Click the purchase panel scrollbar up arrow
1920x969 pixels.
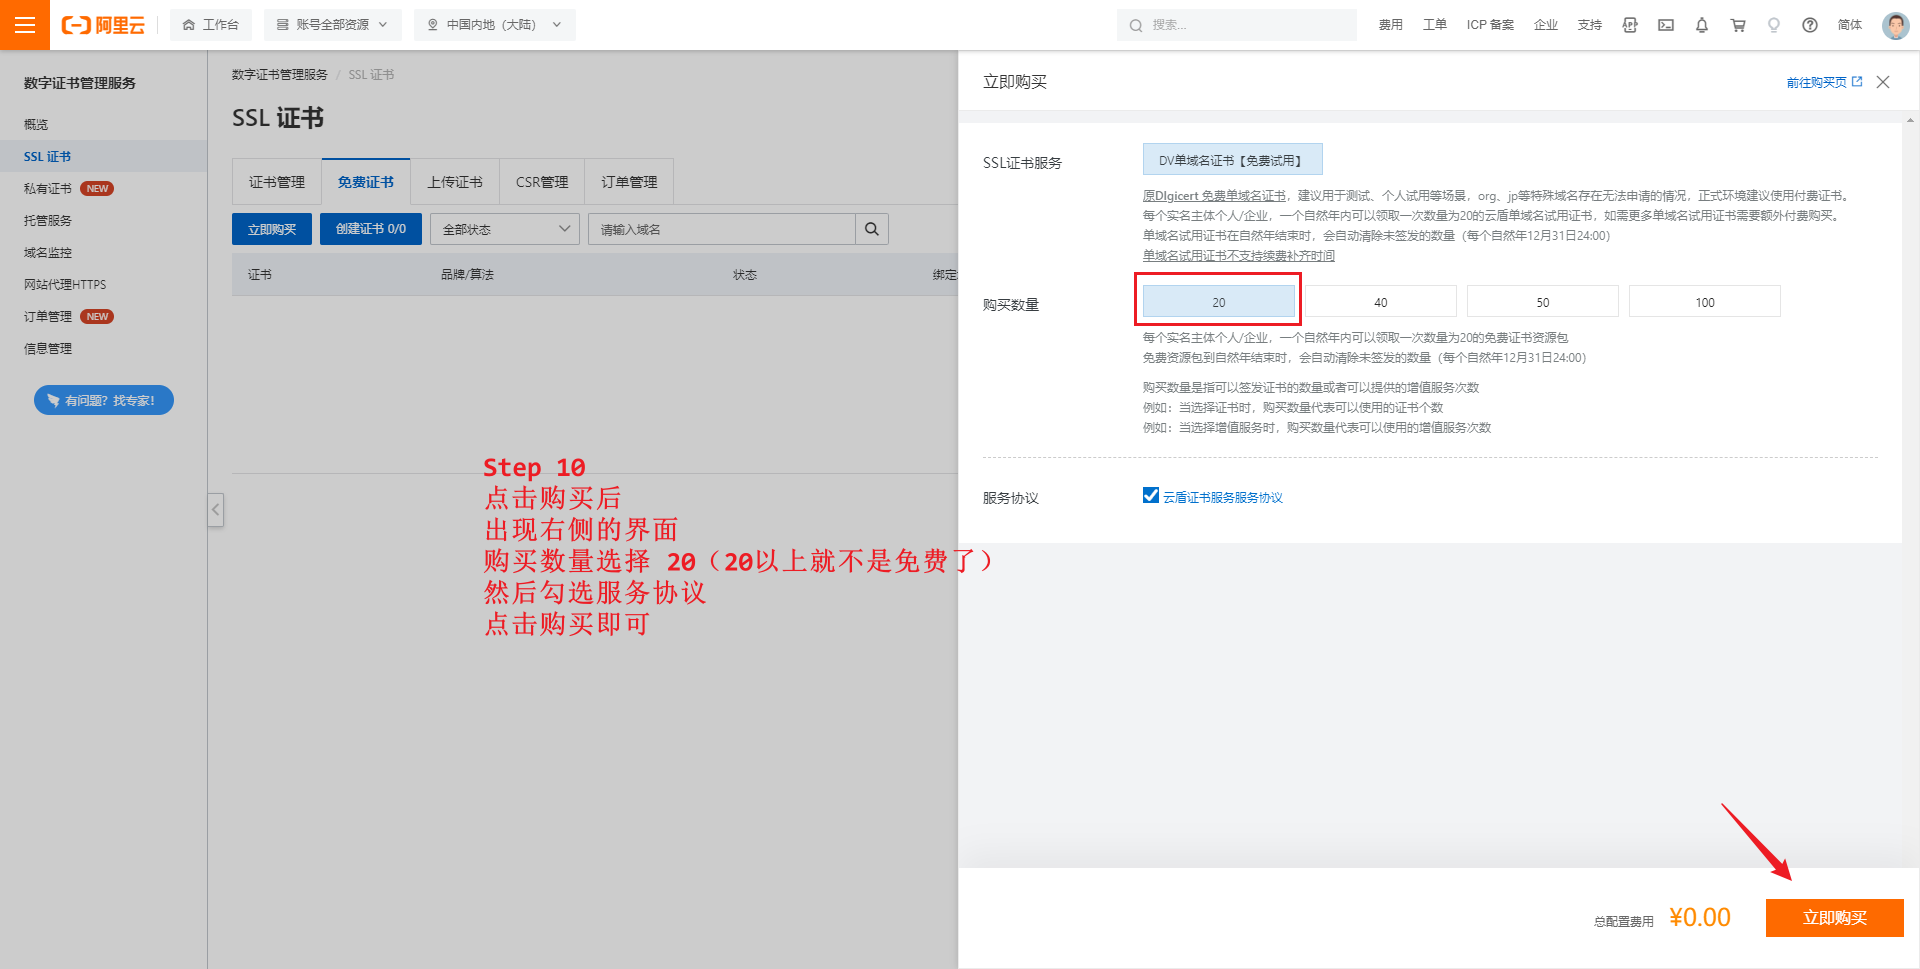(1910, 119)
